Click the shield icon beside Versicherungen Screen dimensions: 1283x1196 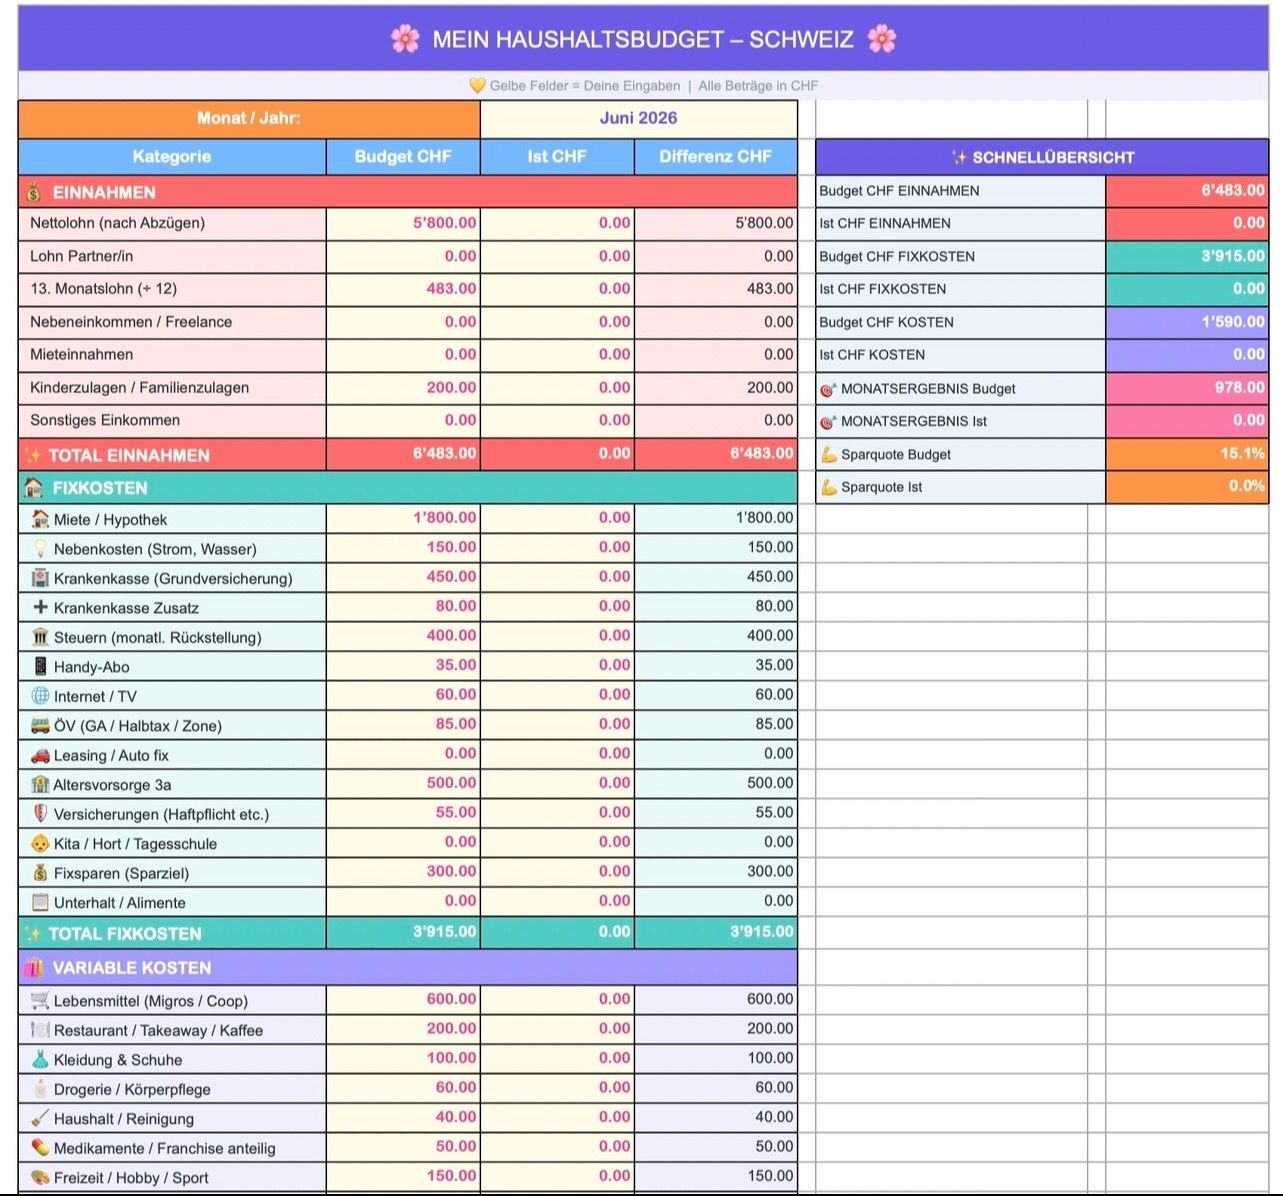point(40,814)
